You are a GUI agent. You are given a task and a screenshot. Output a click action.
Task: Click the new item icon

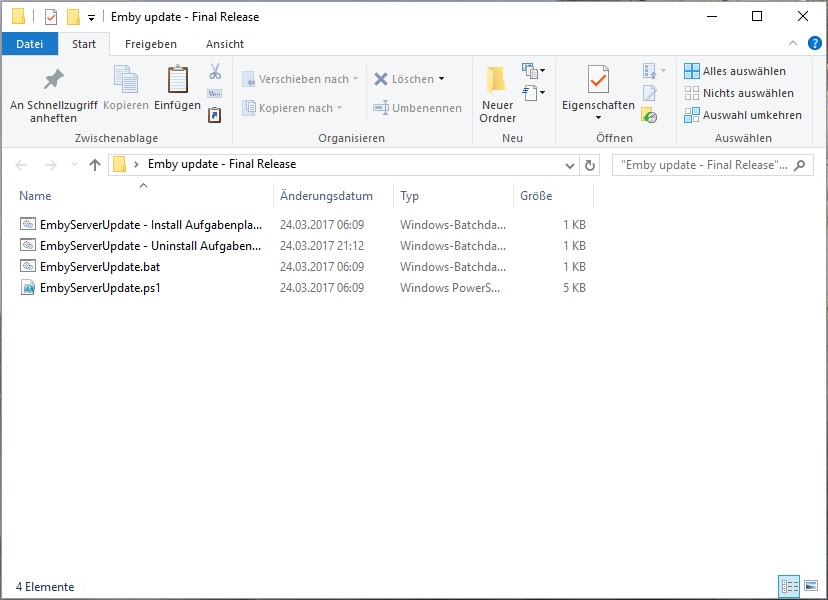click(533, 70)
